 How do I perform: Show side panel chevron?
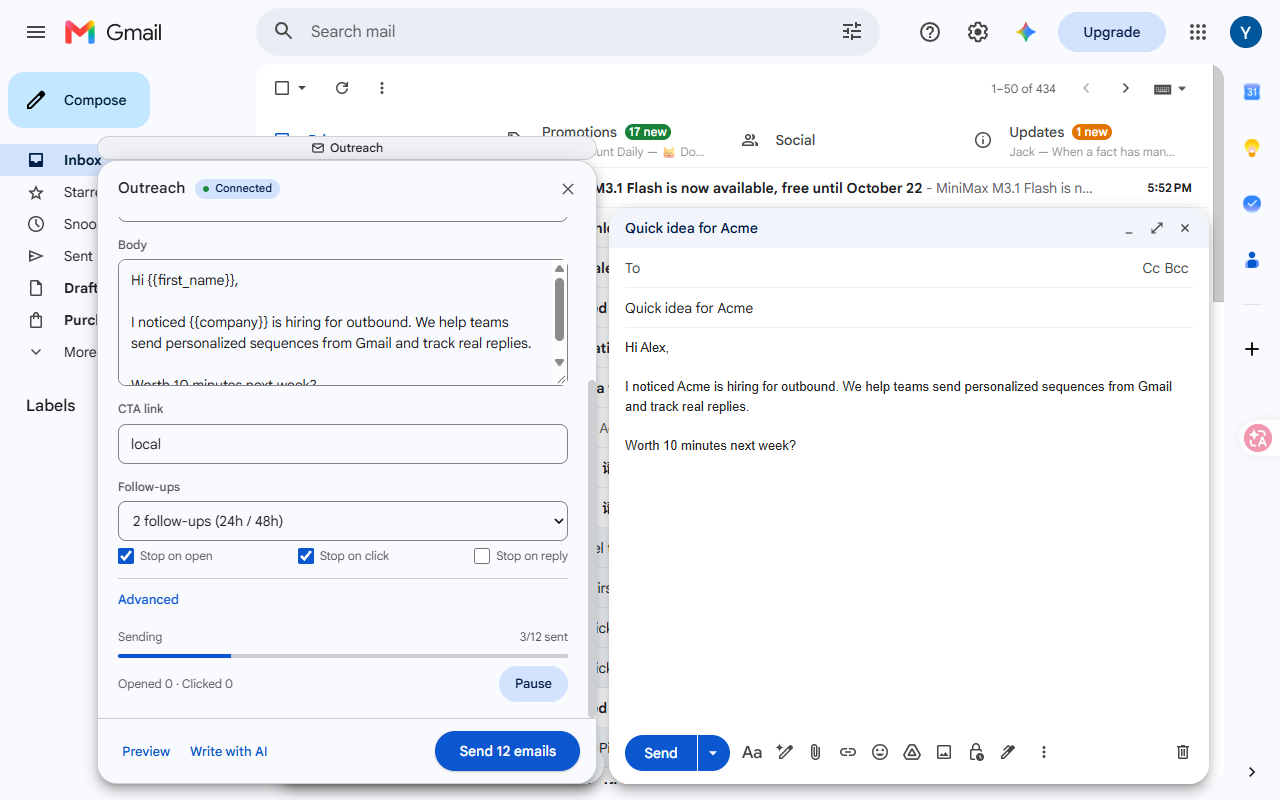click(x=1252, y=772)
